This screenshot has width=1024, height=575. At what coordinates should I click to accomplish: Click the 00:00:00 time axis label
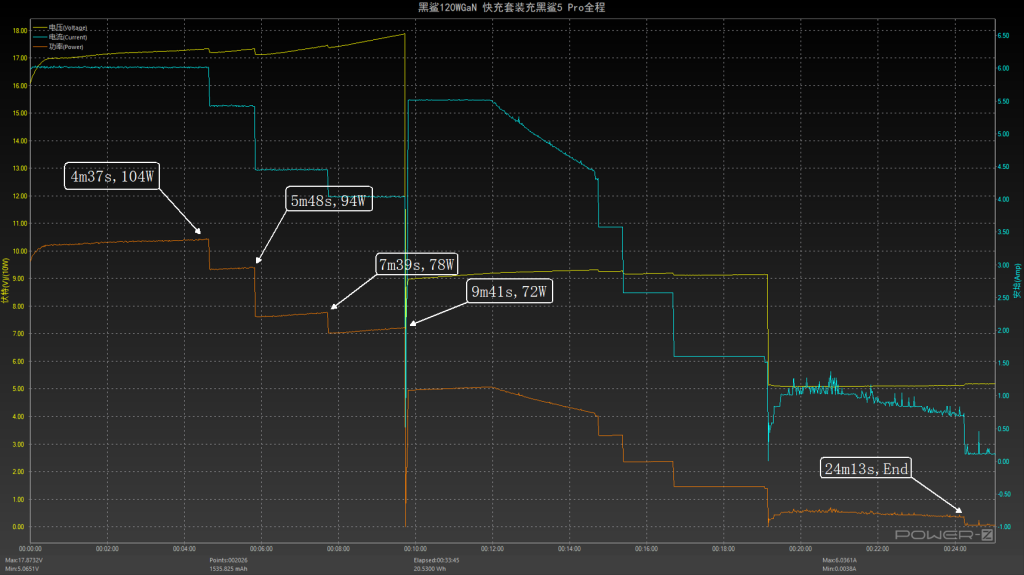[30, 549]
